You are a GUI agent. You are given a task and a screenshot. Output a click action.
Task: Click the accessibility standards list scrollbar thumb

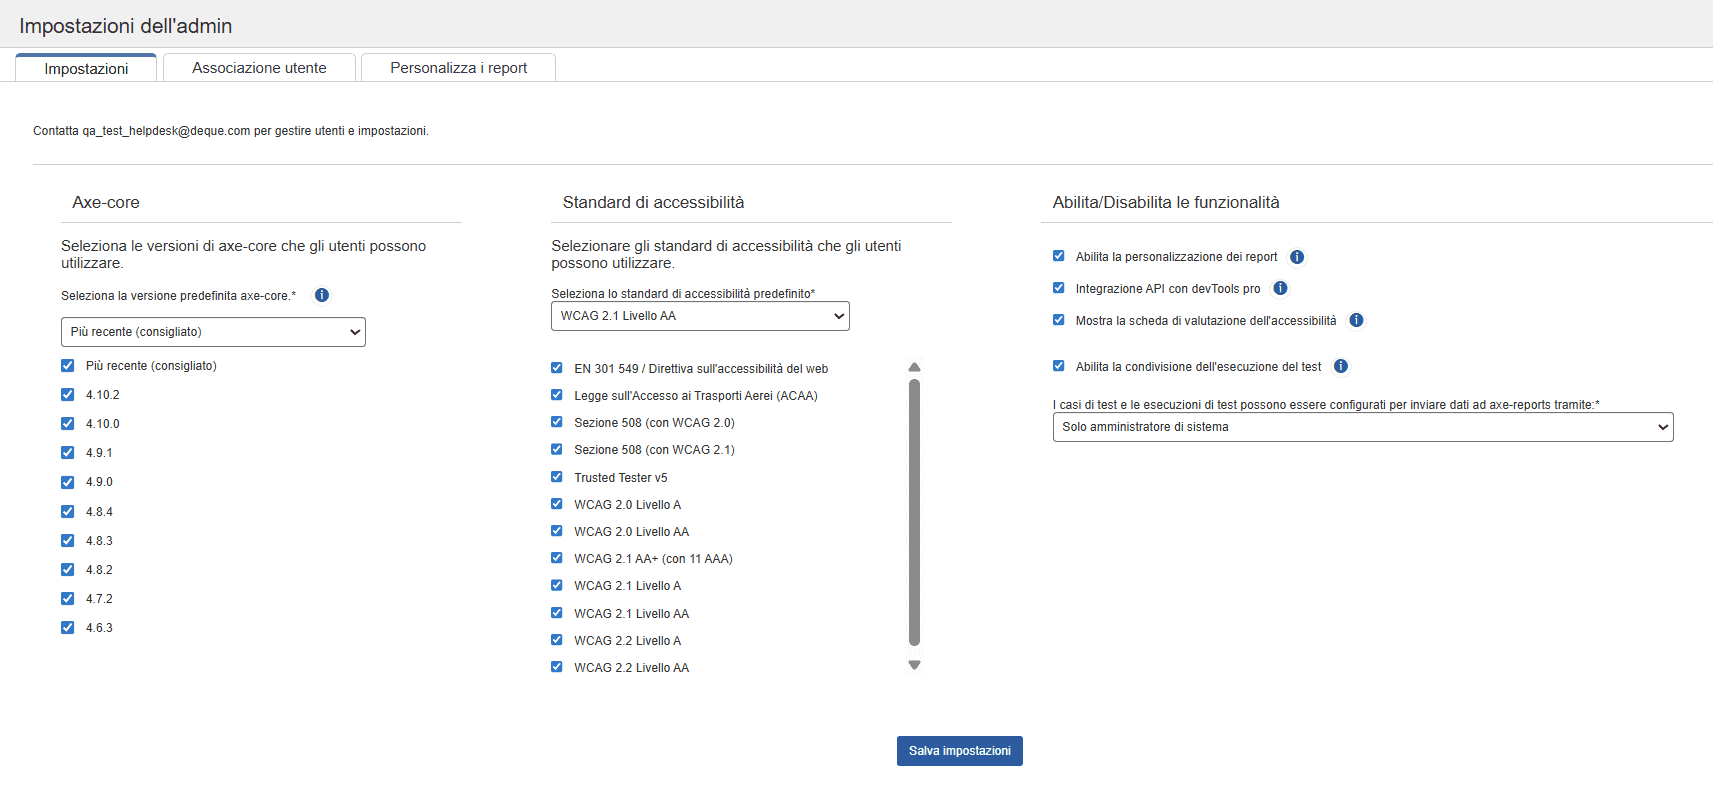[914, 512]
